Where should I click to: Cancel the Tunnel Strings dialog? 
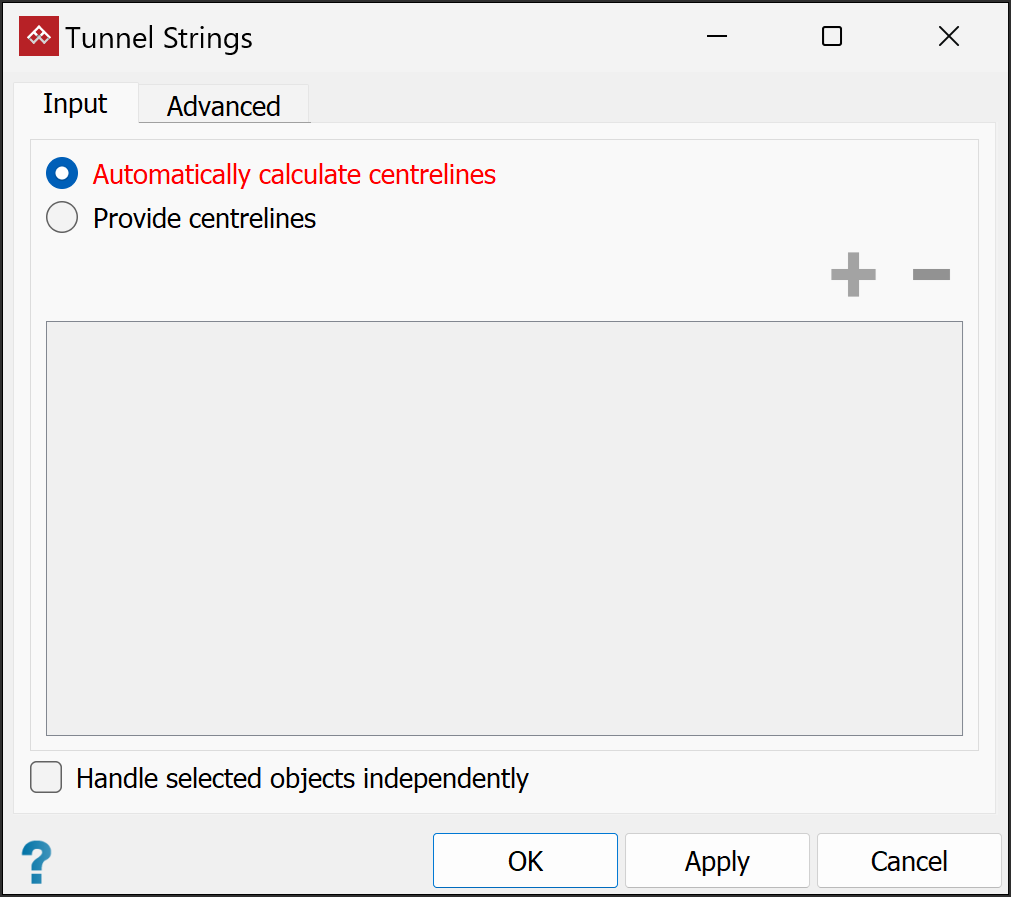tap(908, 861)
